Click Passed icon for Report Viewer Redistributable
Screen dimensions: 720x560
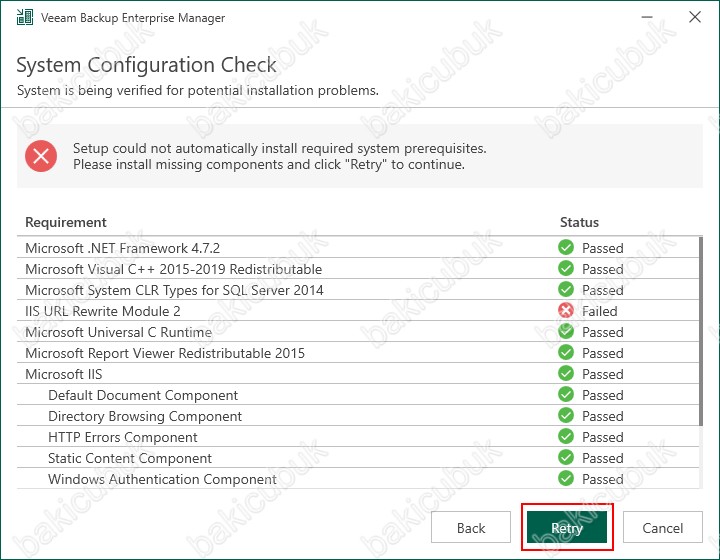click(566, 353)
